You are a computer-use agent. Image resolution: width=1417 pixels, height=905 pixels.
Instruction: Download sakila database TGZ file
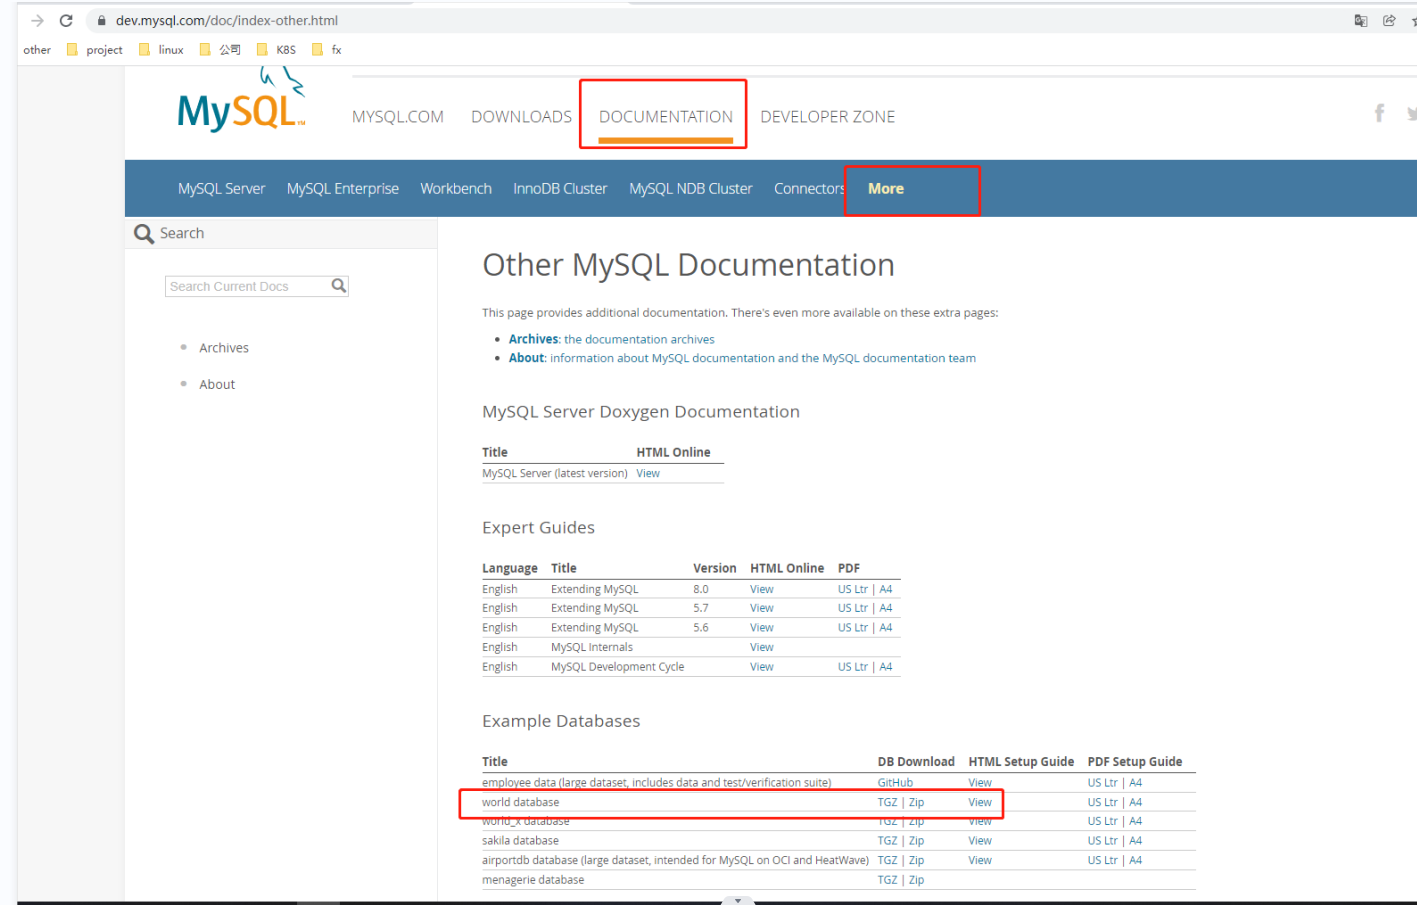888,841
